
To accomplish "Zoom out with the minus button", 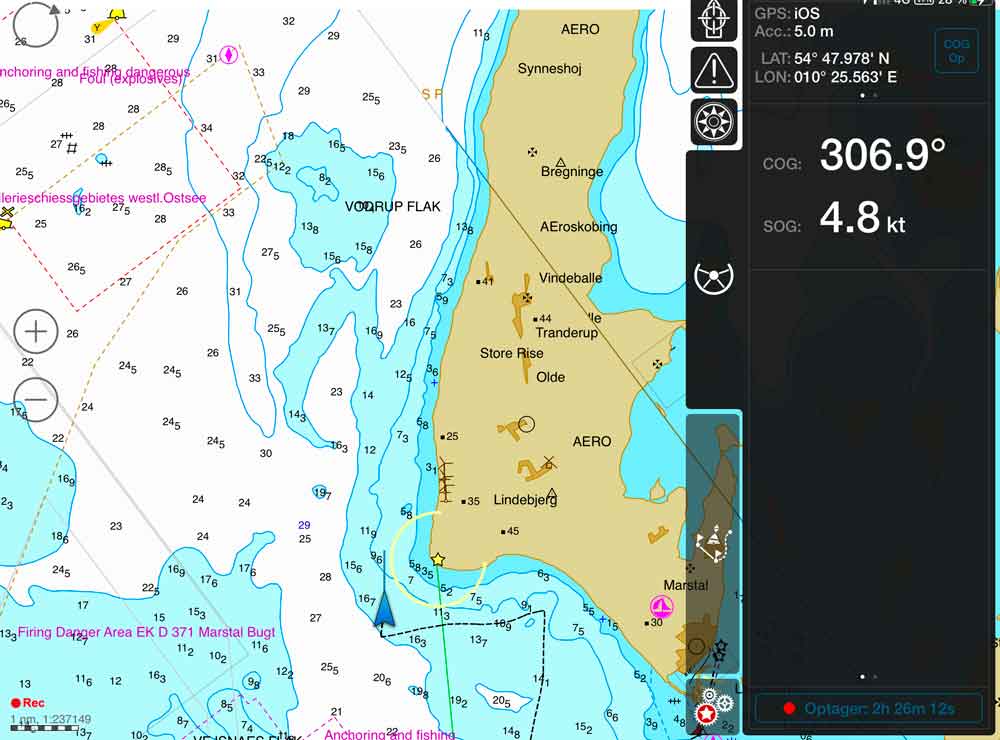I will pos(37,400).
